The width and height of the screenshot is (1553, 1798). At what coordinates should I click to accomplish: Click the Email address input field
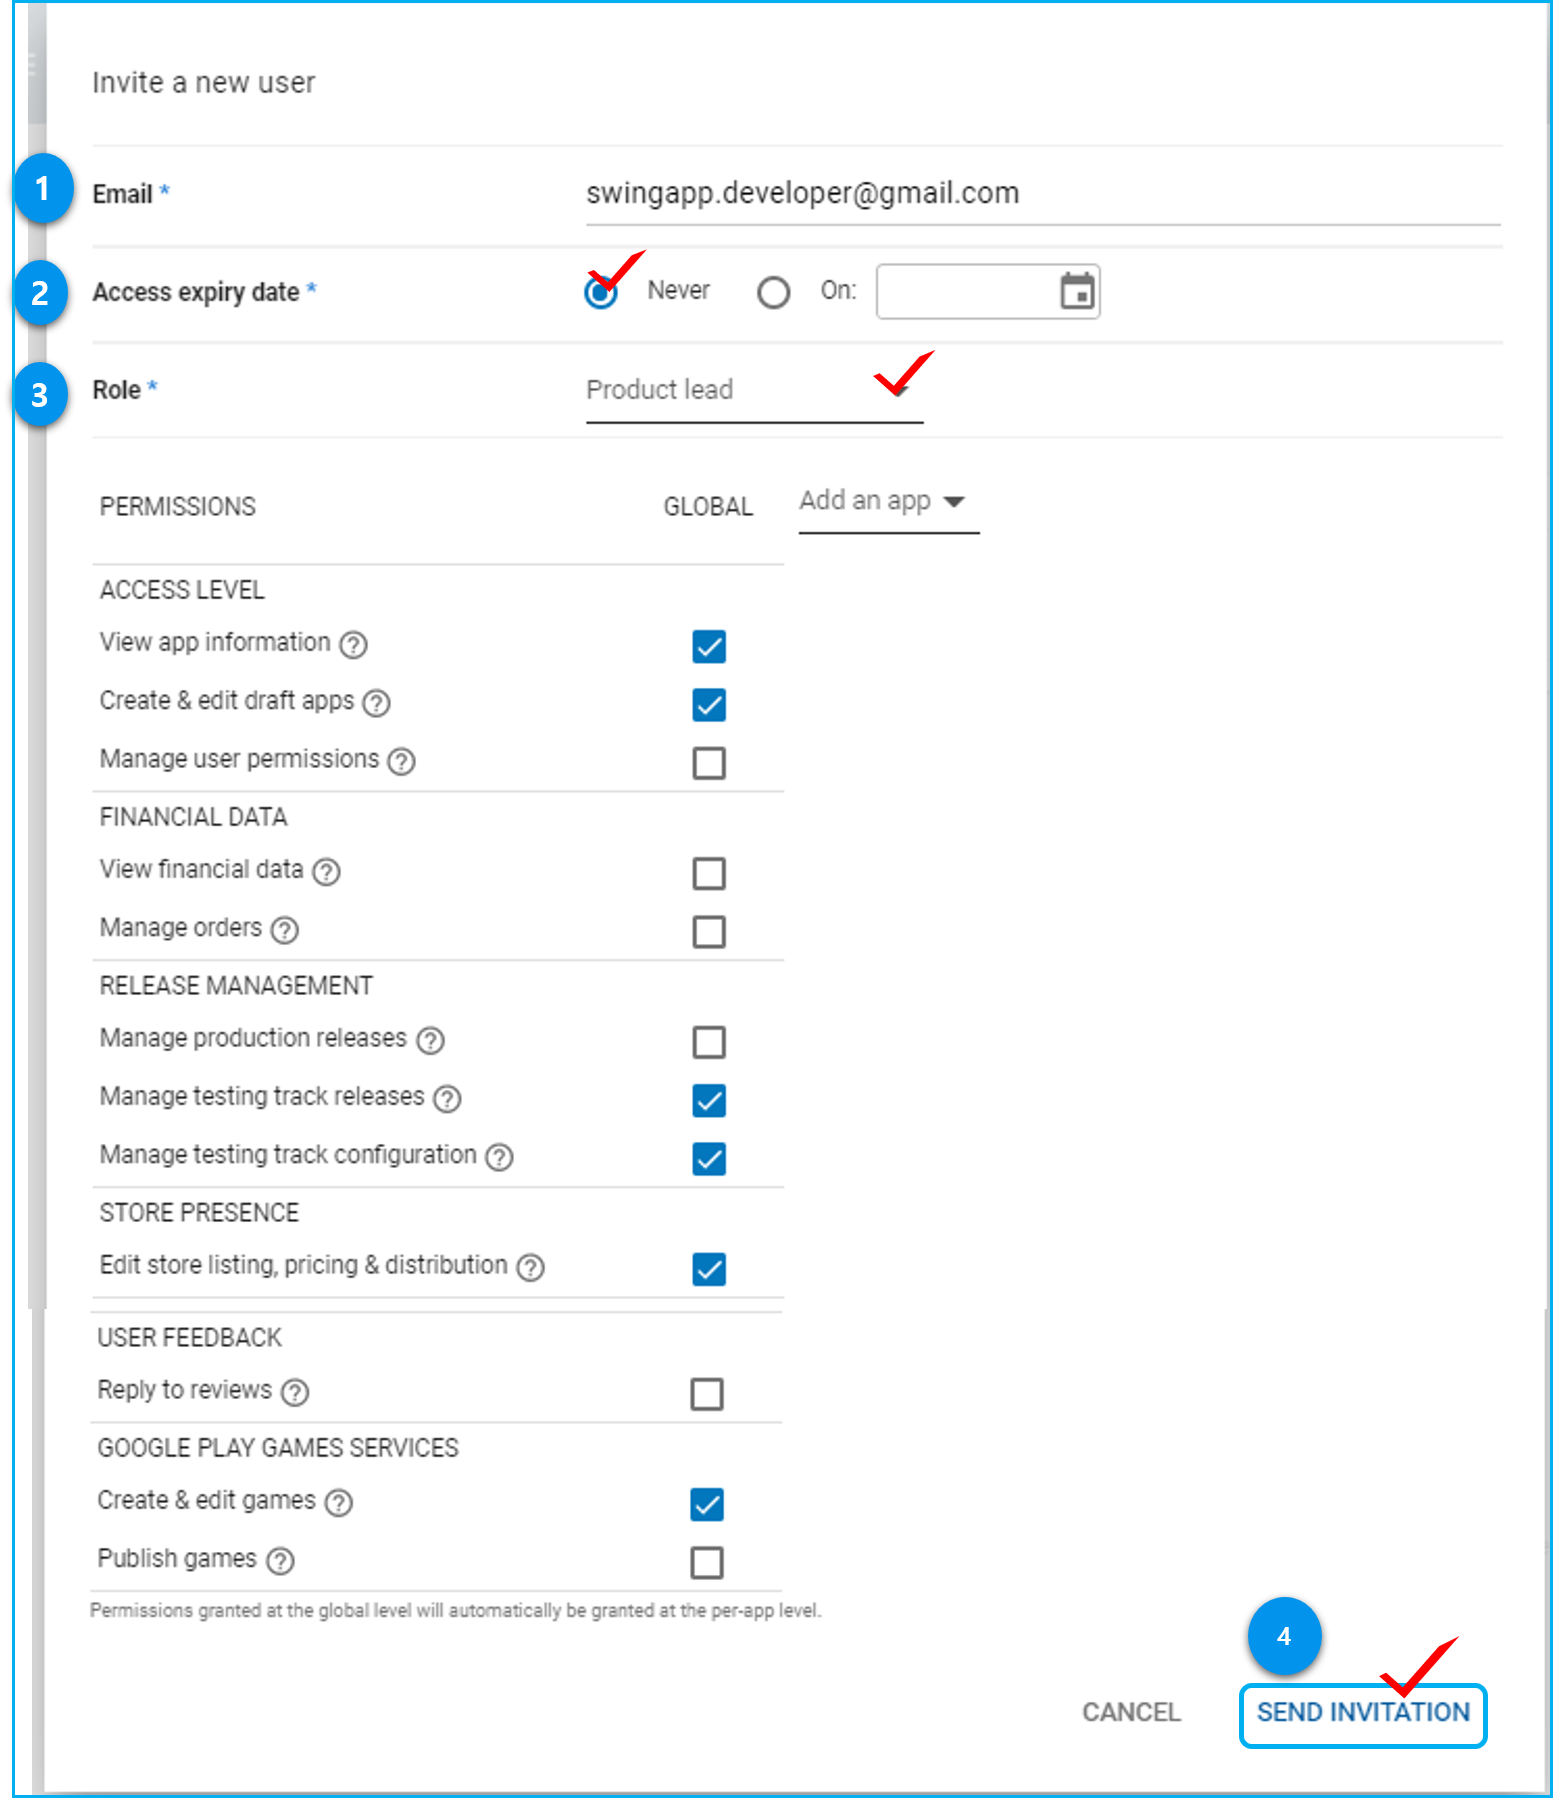[1040, 193]
